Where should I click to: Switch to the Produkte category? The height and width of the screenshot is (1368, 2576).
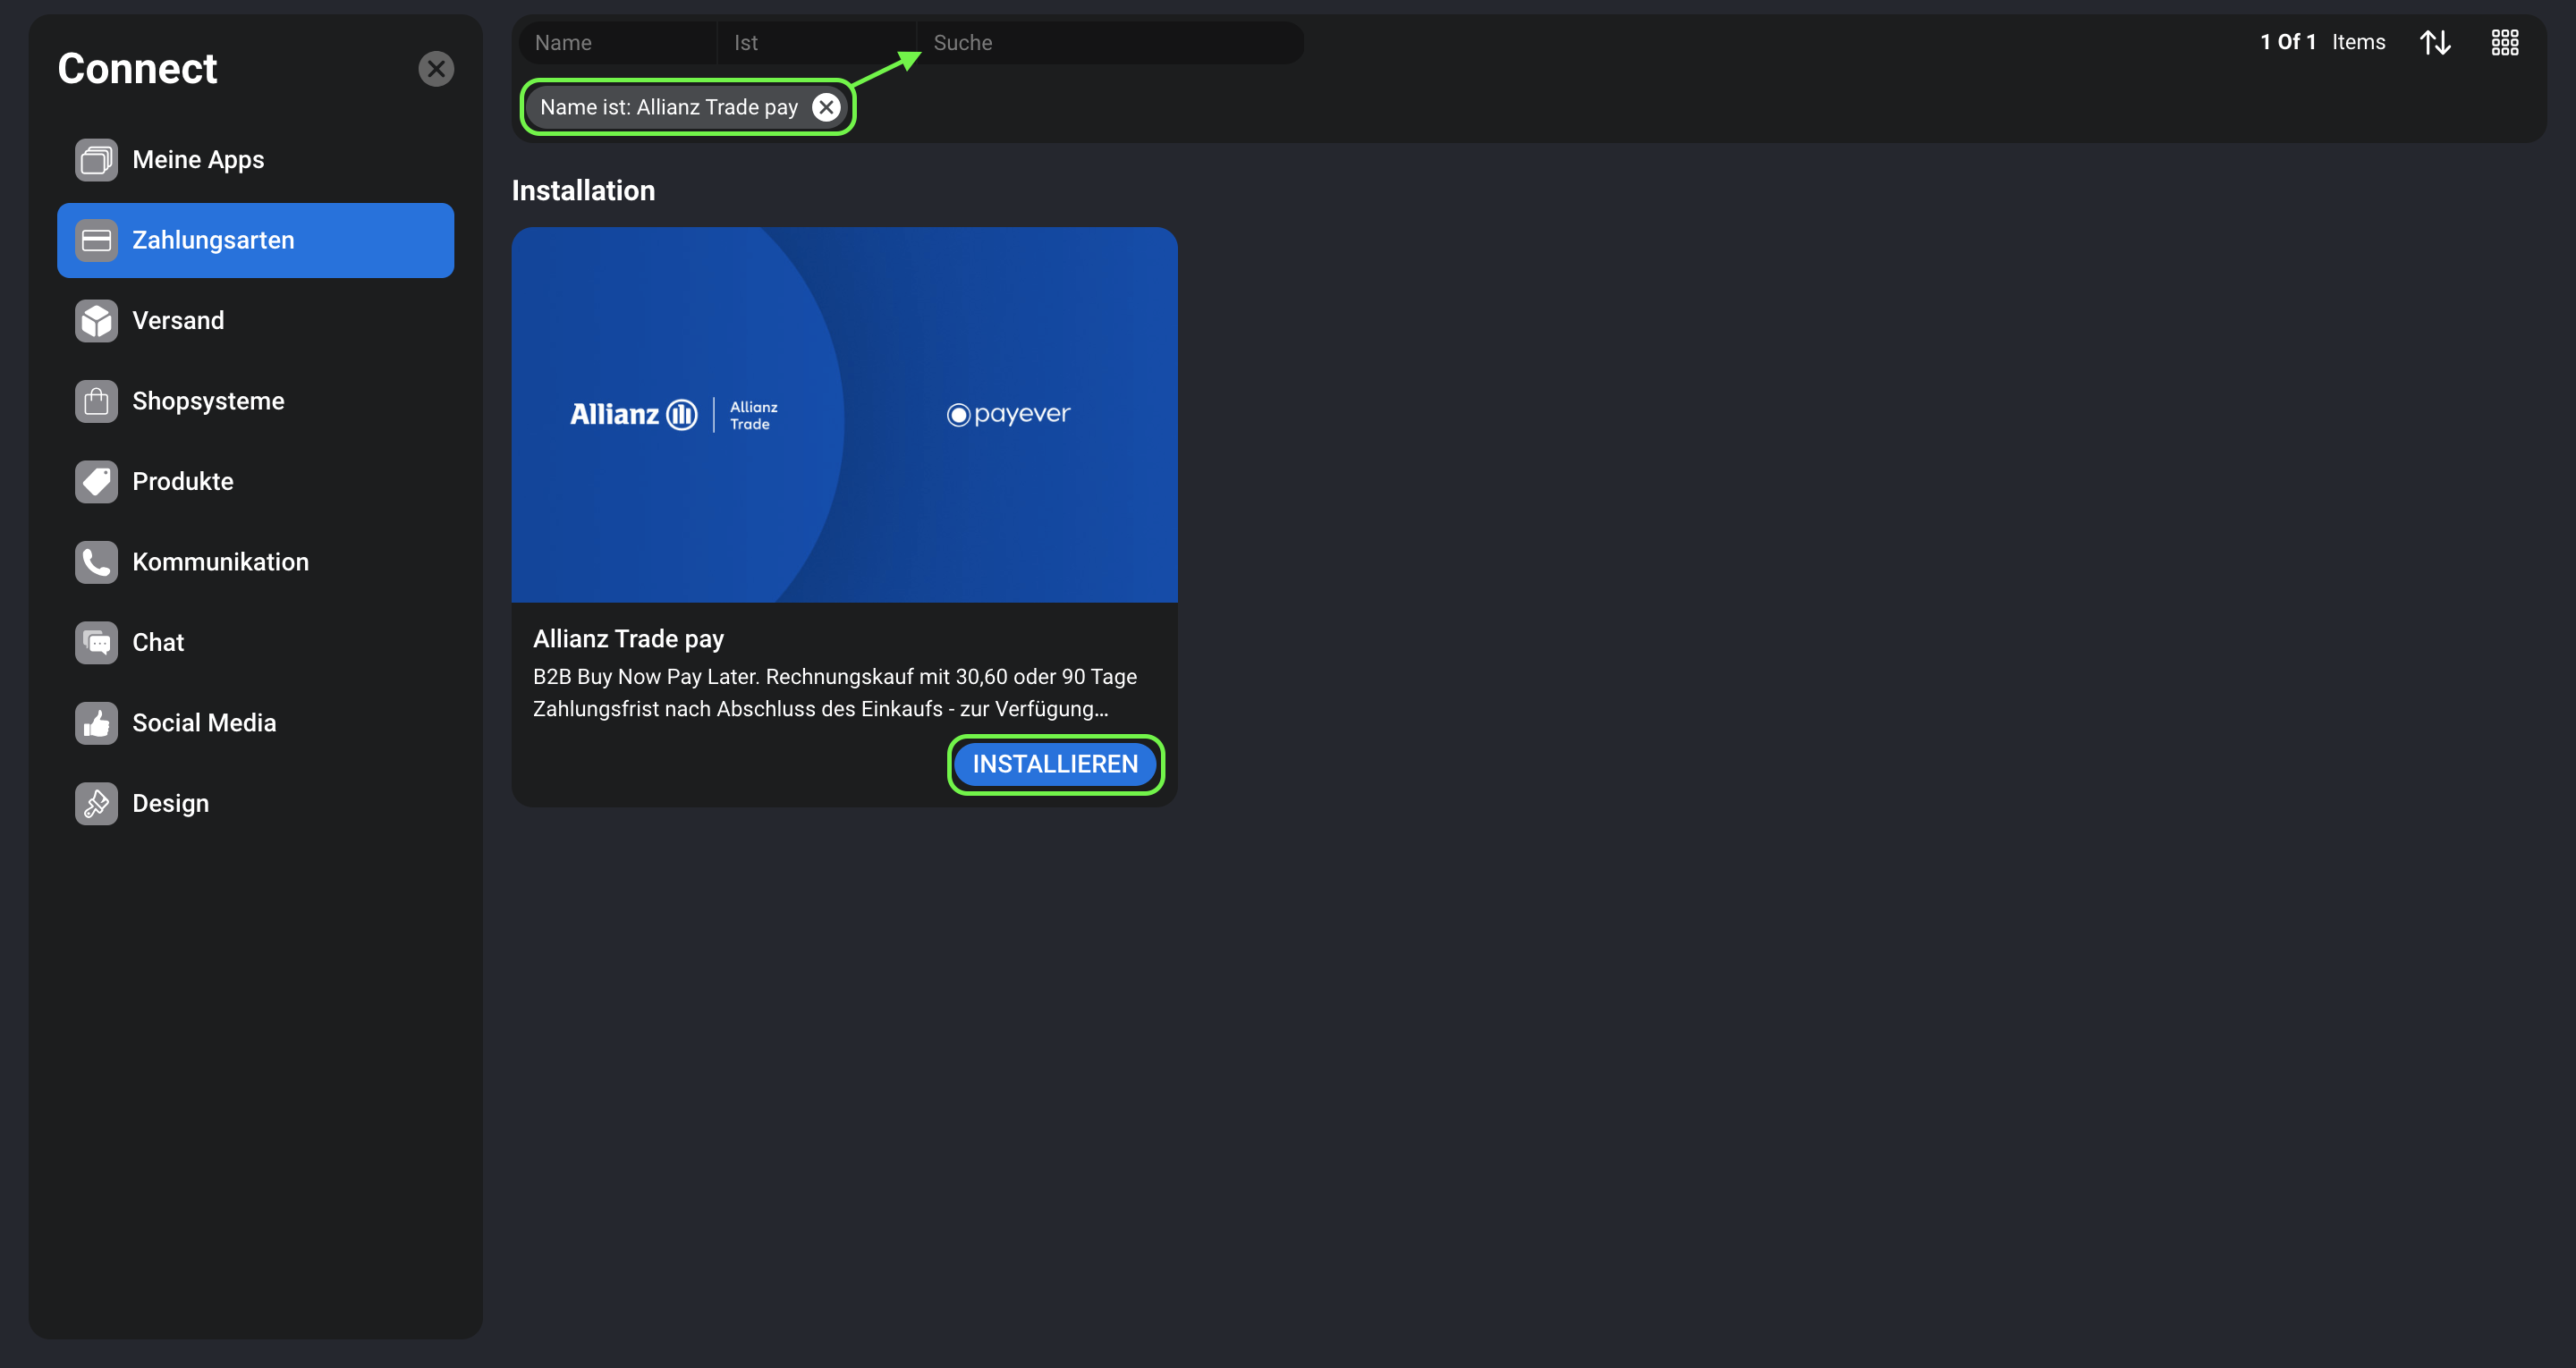click(255, 482)
